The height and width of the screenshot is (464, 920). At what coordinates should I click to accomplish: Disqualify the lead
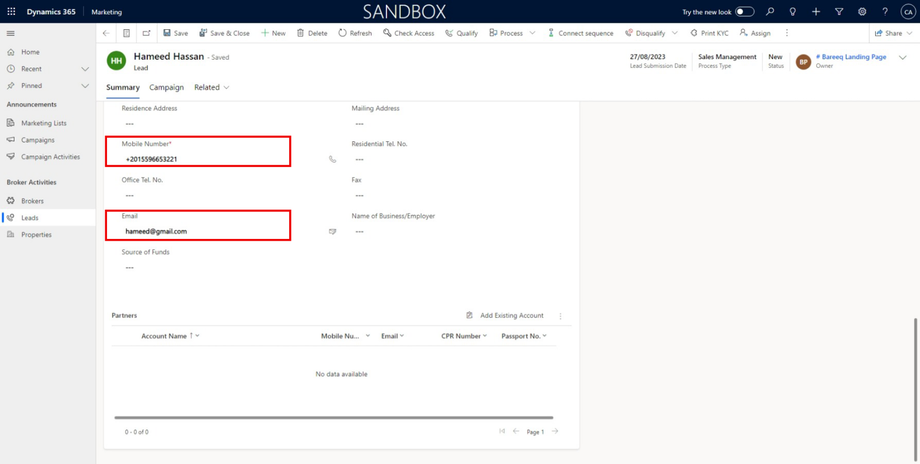pos(645,33)
